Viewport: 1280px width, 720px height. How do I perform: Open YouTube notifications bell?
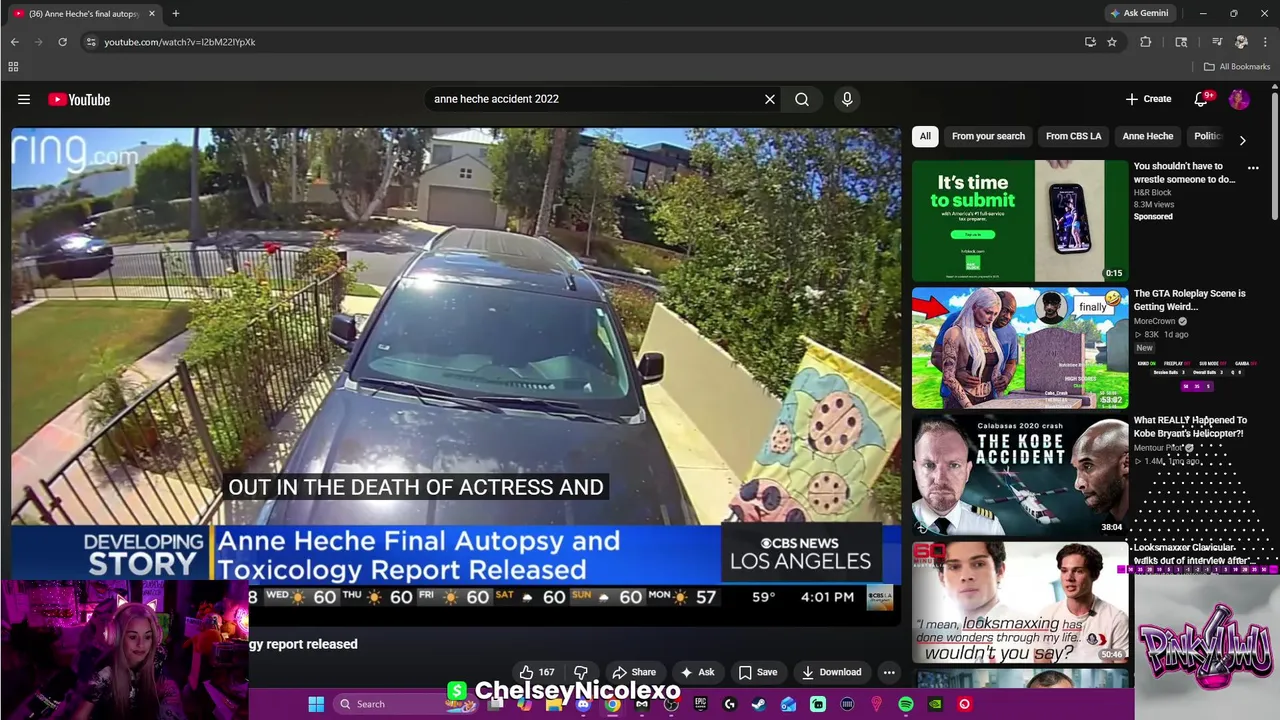1202,99
